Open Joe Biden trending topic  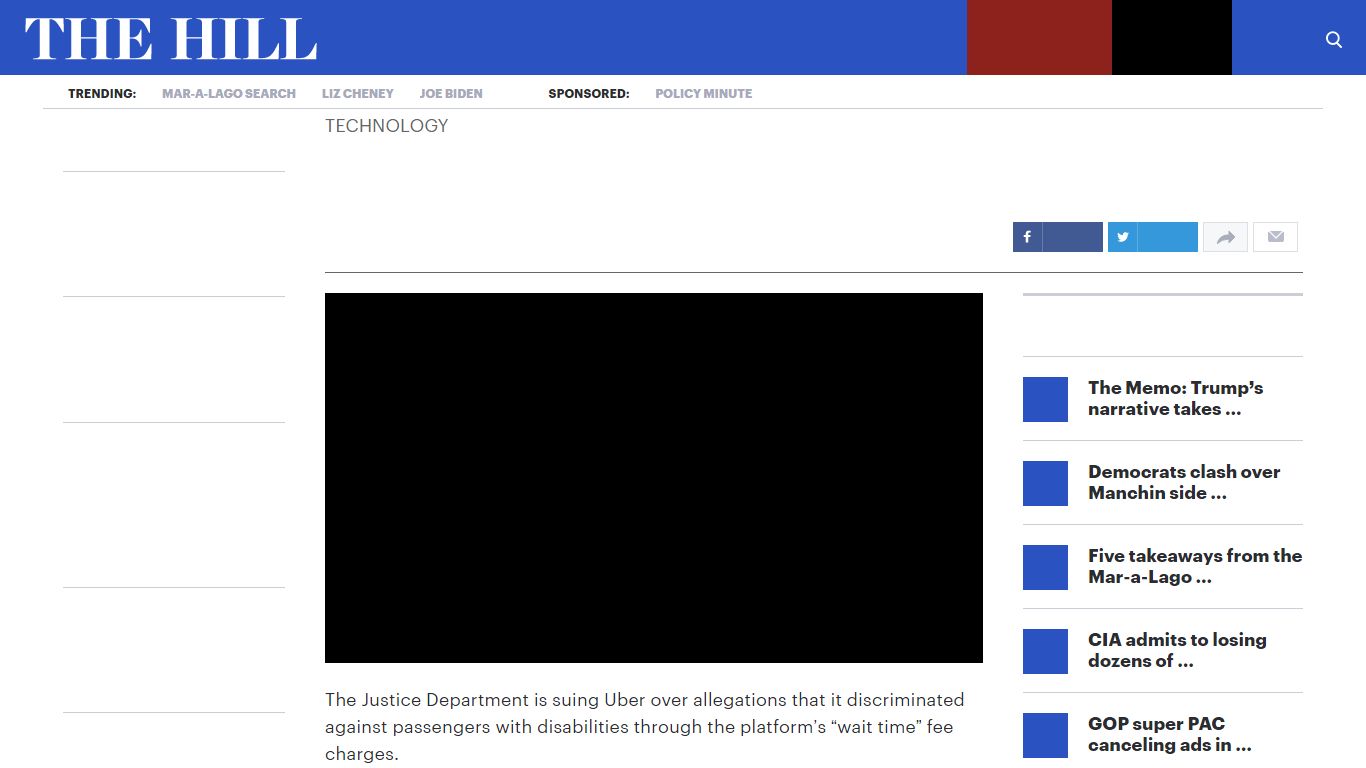click(451, 93)
